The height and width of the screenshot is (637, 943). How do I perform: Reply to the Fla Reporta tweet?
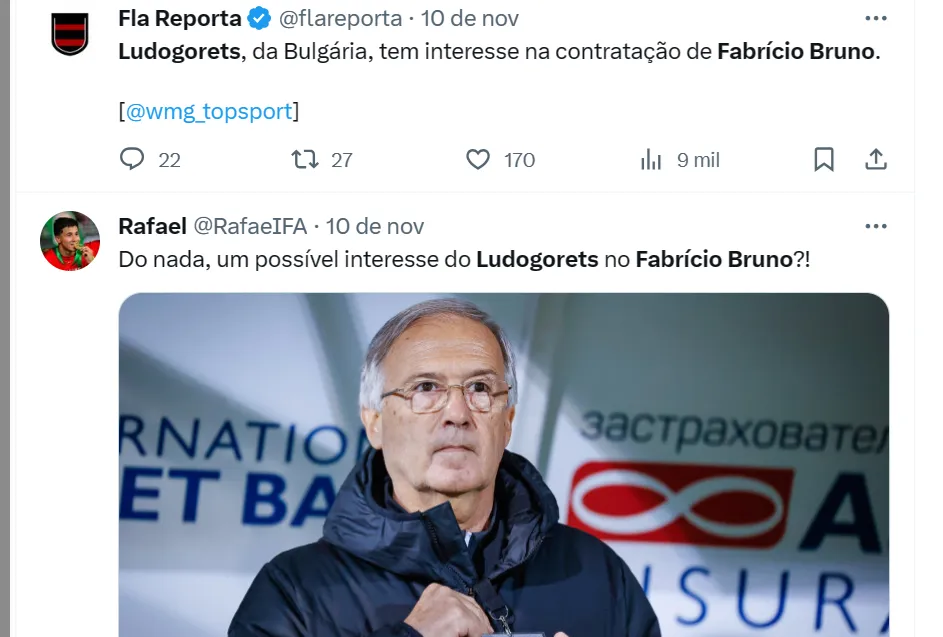pos(132,159)
